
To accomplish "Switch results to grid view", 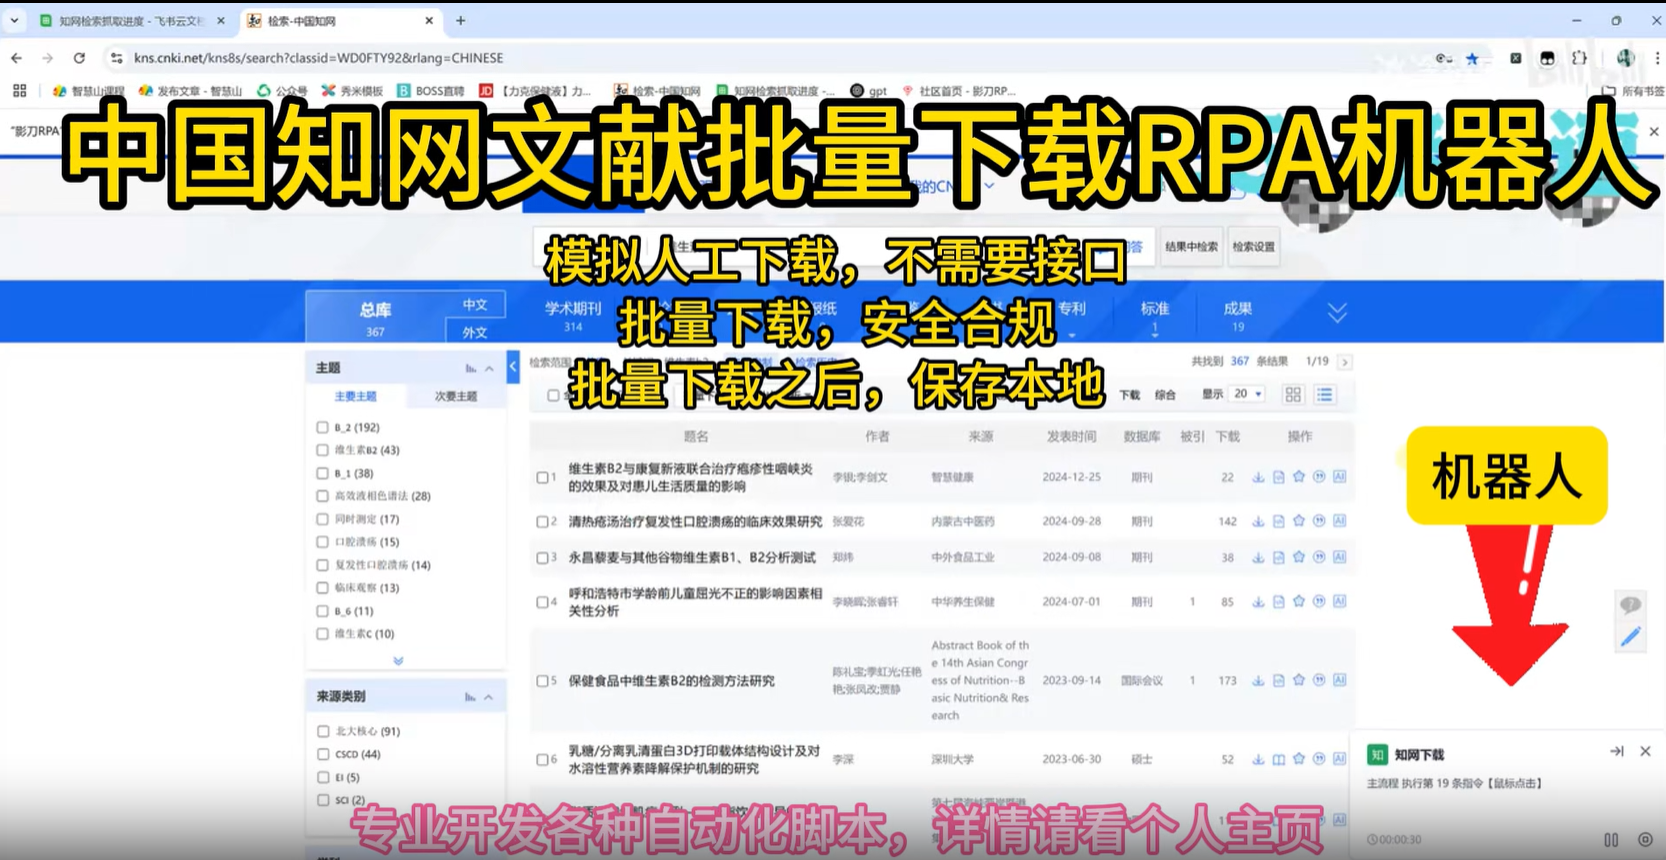I will click(1293, 395).
